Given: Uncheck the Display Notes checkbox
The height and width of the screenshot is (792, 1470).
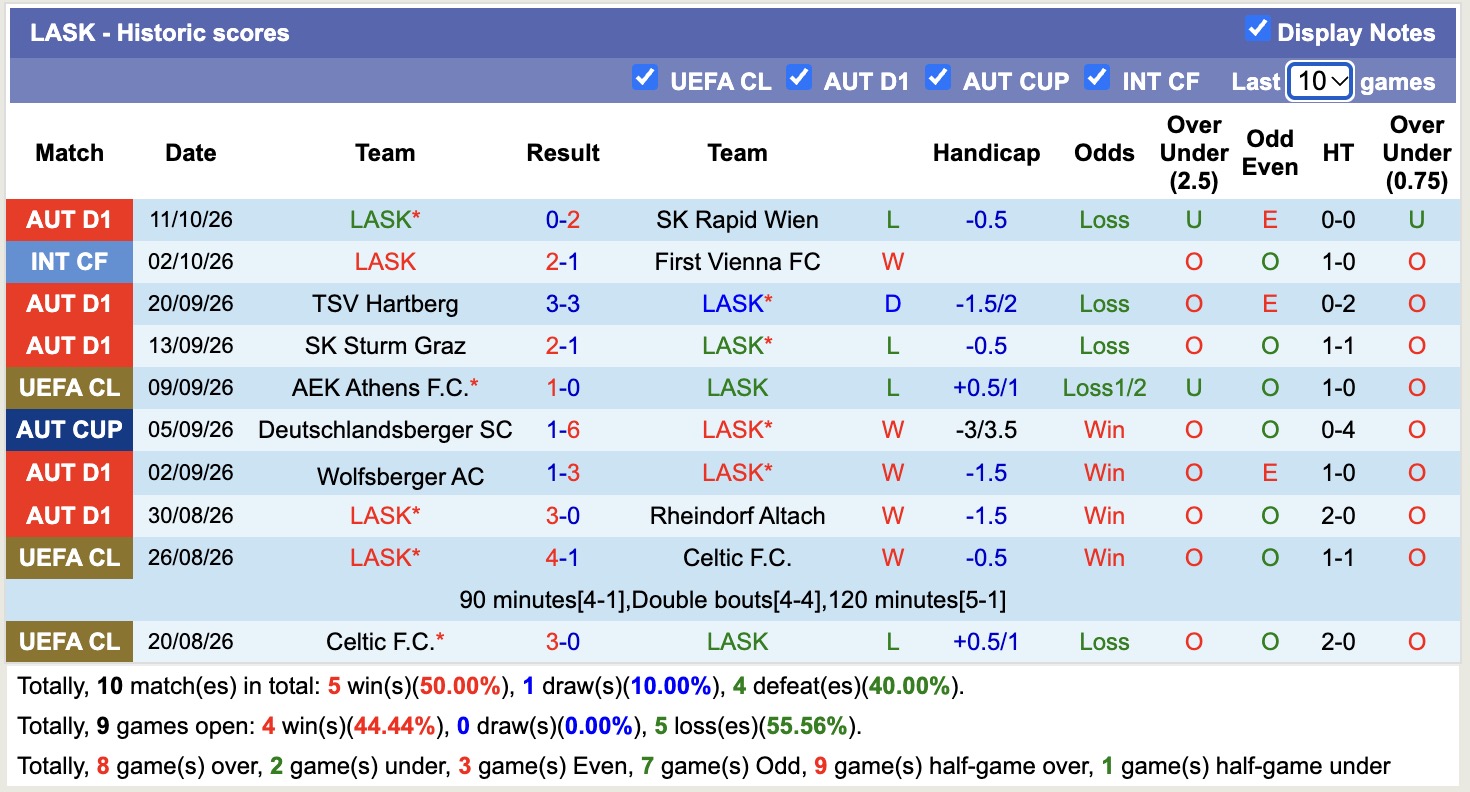Looking at the screenshot, I should (x=1258, y=29).
